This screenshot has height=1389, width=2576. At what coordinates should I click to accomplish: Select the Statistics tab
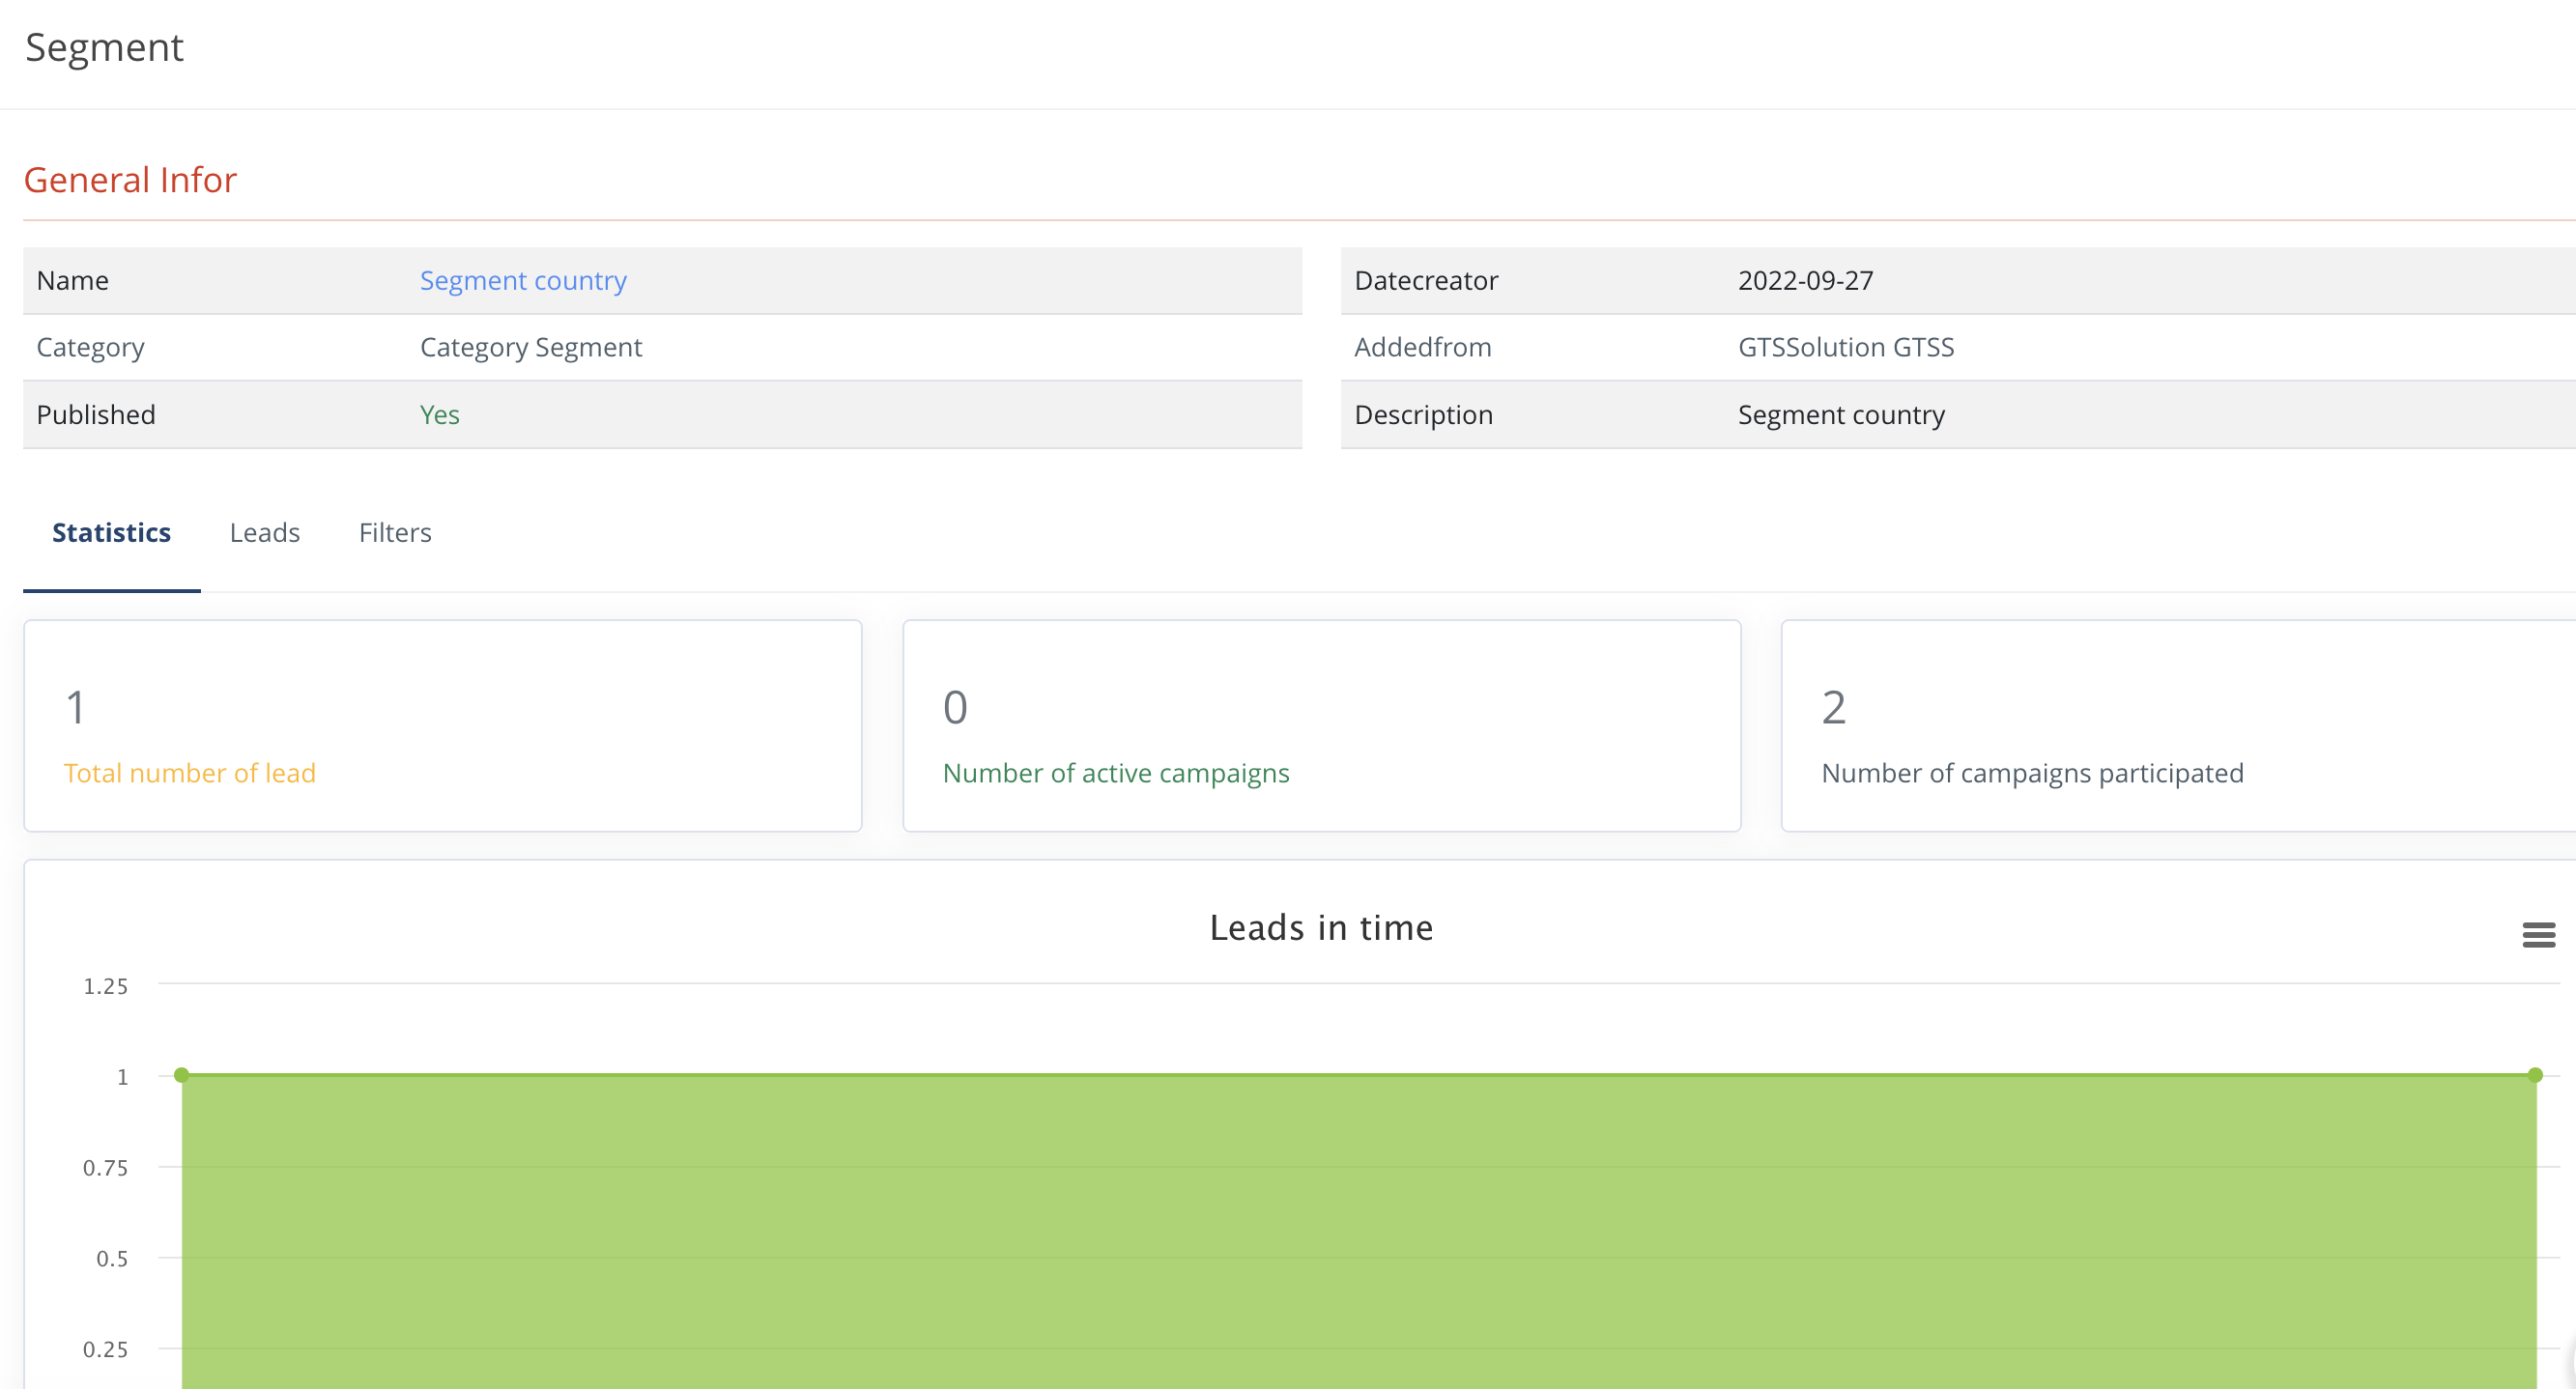[111, 532]
